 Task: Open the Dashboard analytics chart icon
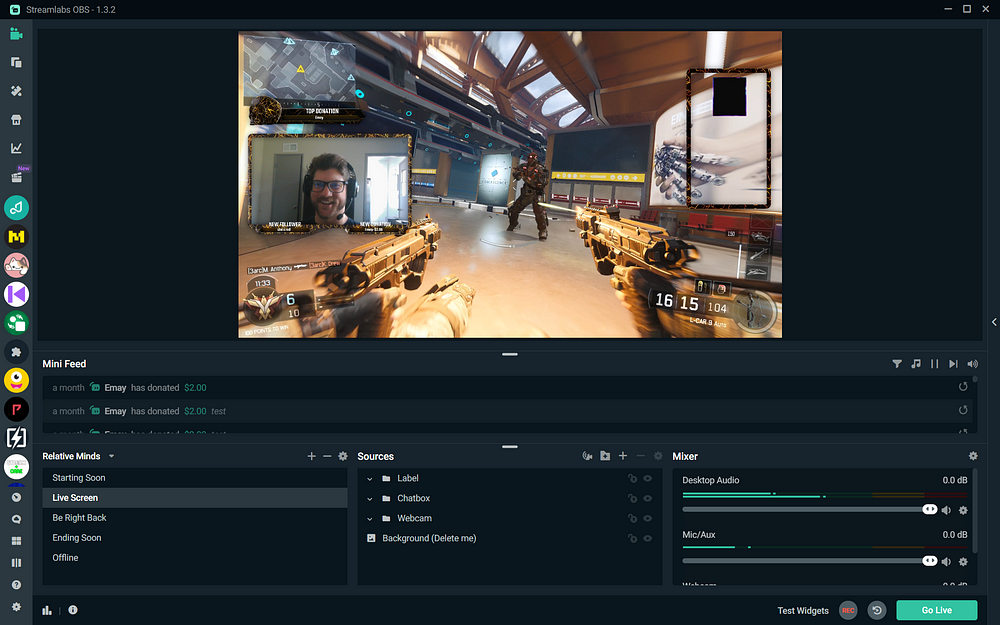click(16, 148)
